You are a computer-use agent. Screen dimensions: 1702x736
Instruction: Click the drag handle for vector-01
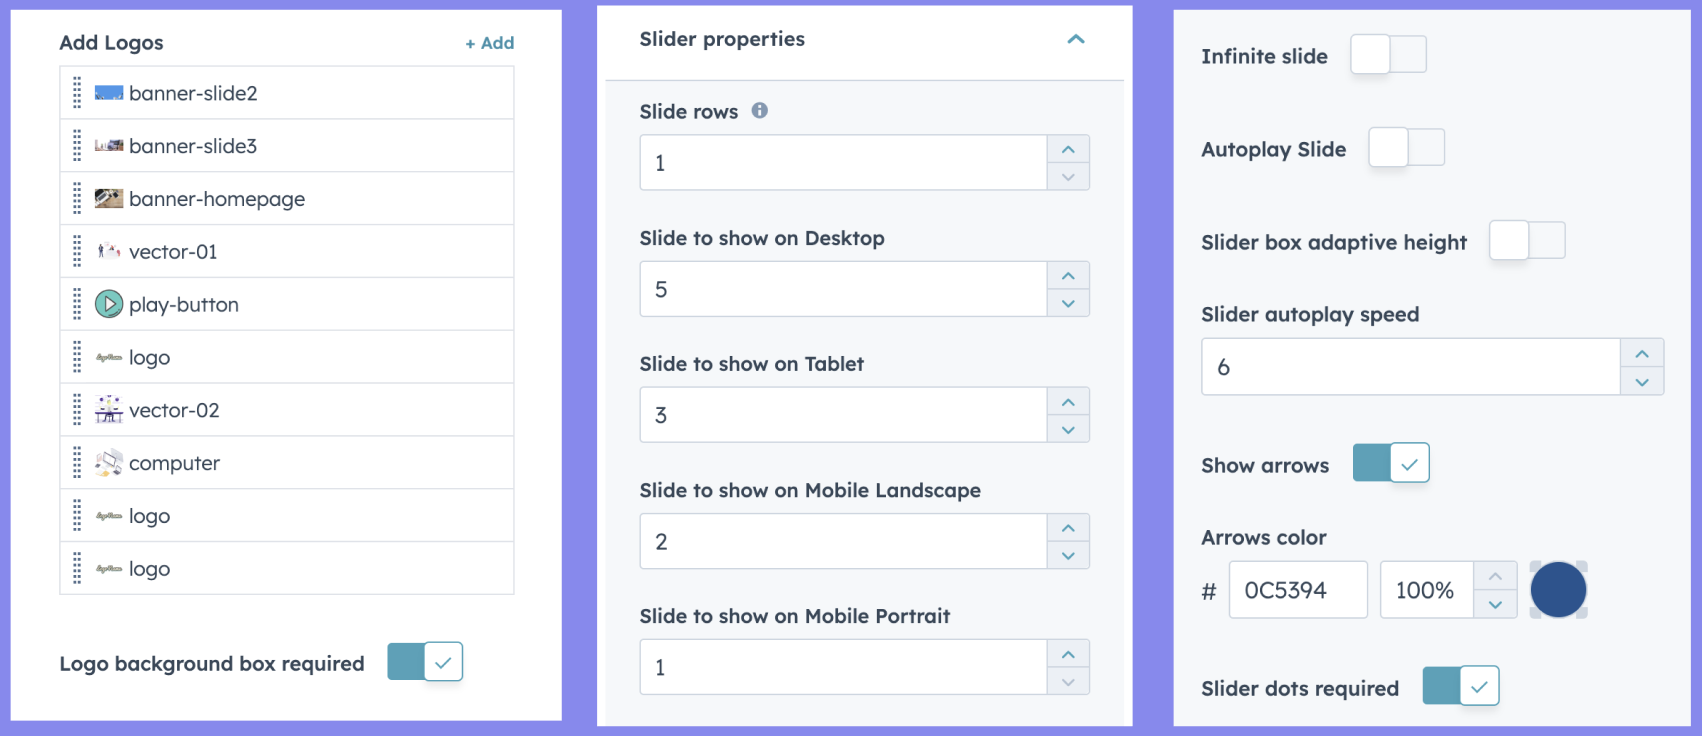click(x=77, y=252)
